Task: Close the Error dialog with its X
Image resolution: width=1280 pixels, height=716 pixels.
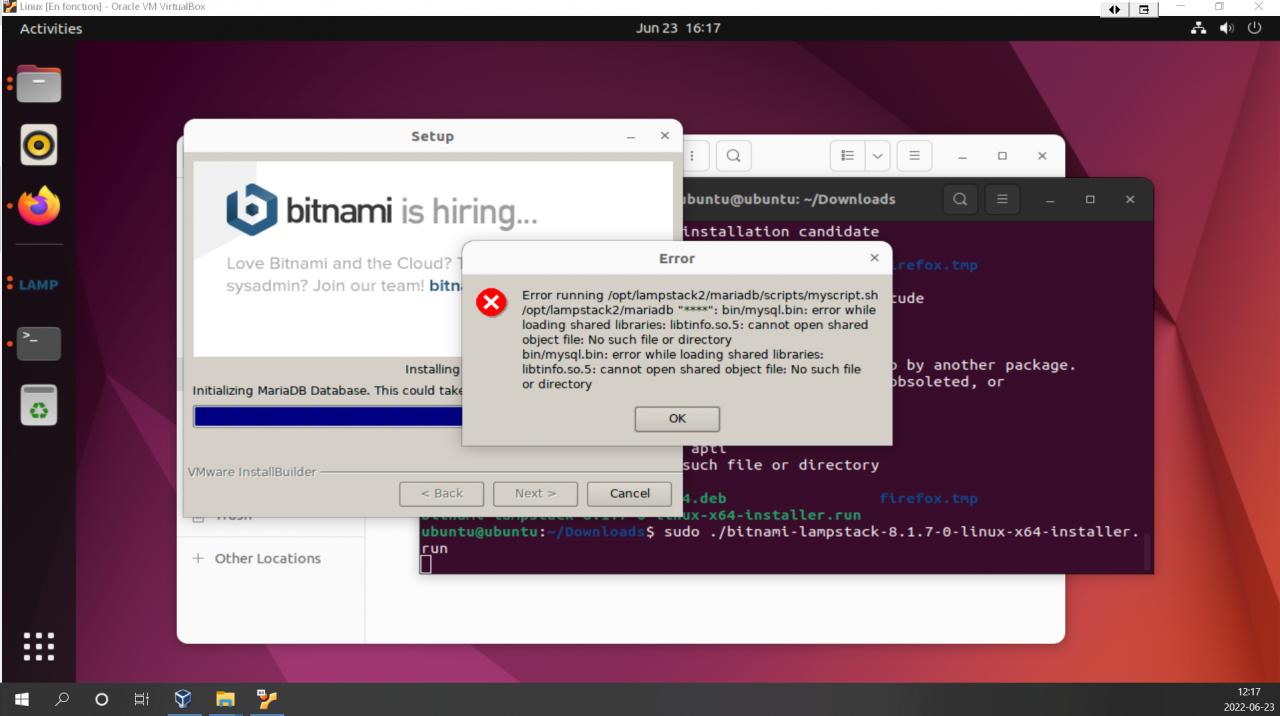Action: click(x=874, y=258)
